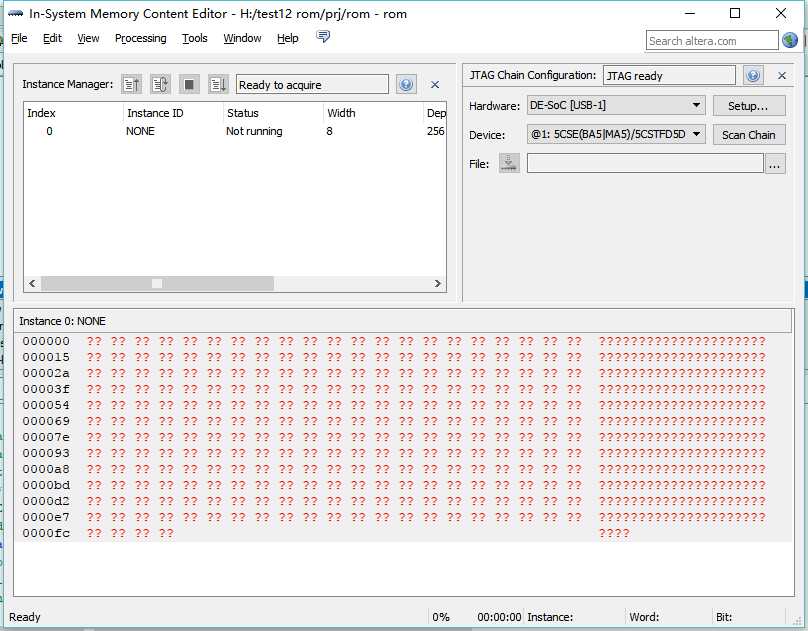Open JTAG Chain Configuration help icon
Image resolution: width=808 pixels, height=631 pixels.
753,76
